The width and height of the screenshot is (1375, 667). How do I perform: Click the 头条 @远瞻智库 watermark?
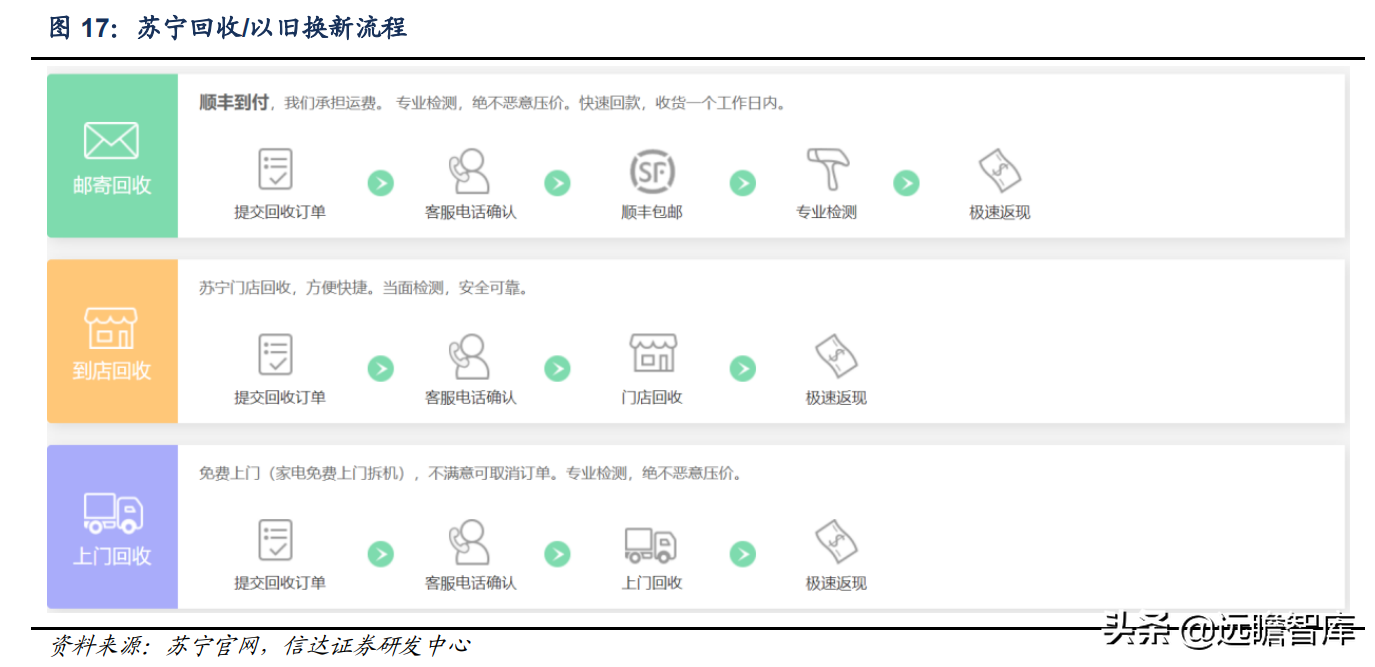click(1229, 631)
